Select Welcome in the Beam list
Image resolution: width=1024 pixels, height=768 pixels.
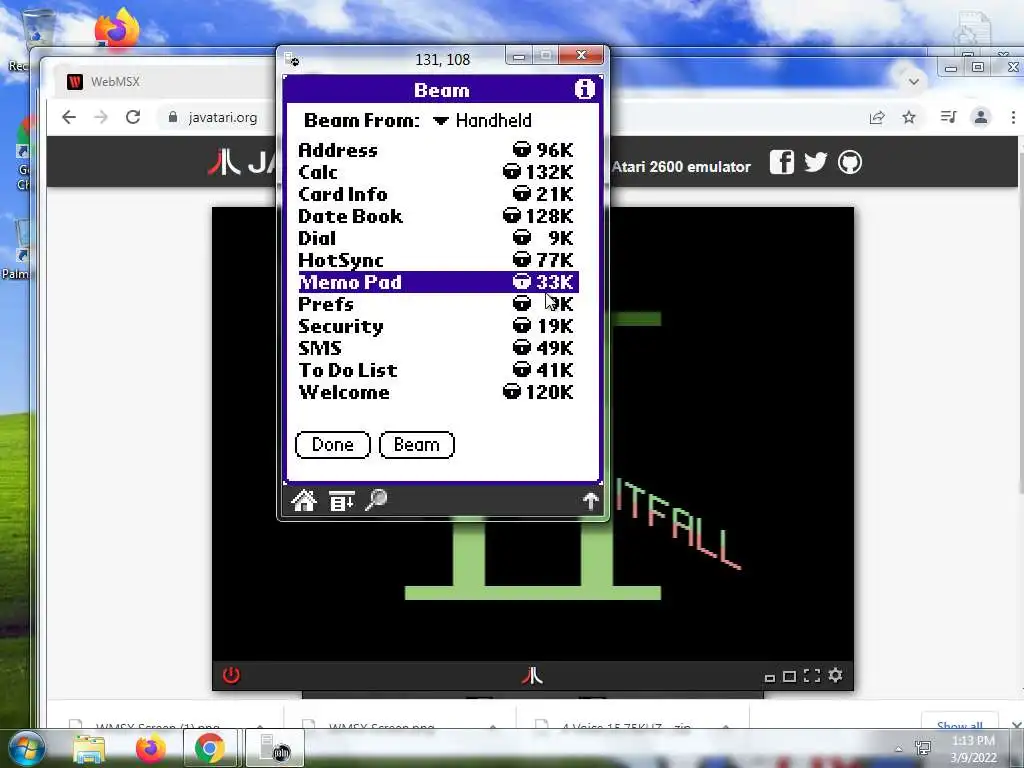click(436, 392)
